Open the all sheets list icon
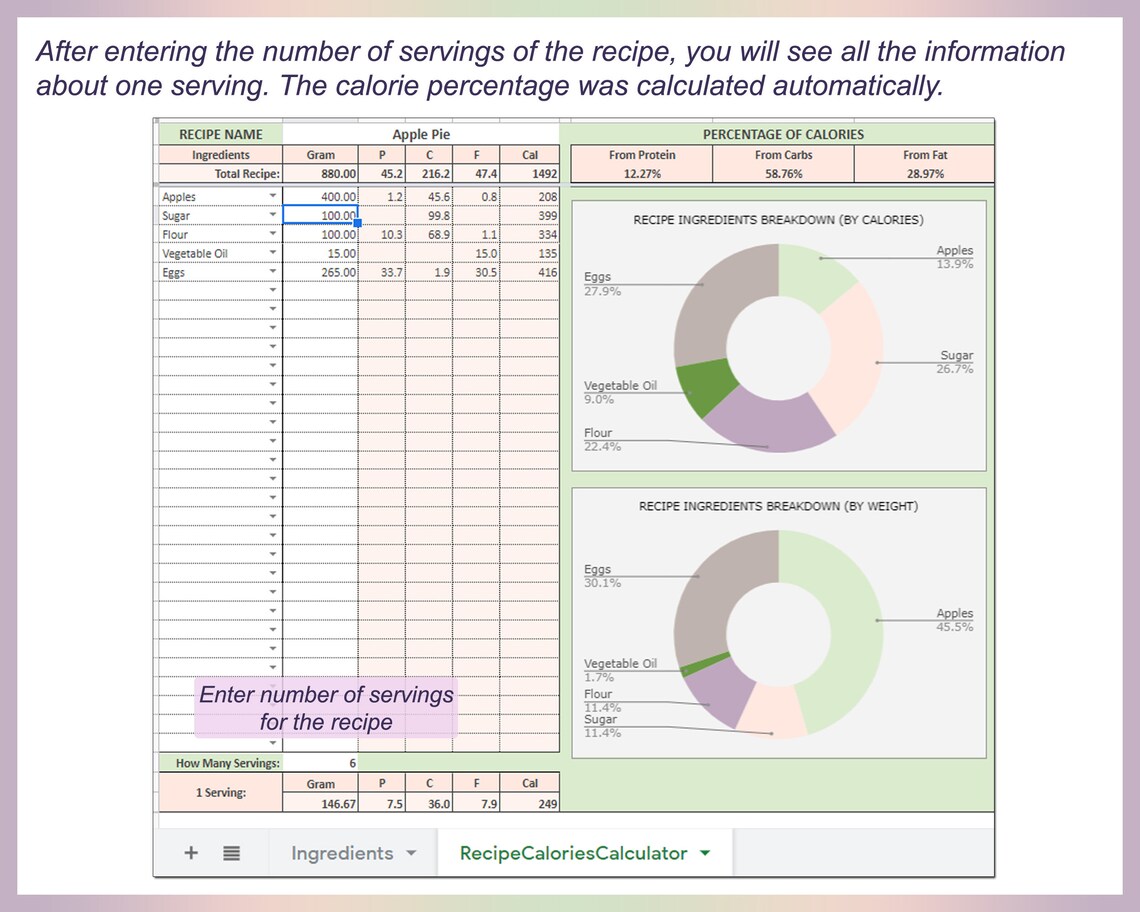The height and width of the screenshot is (912, 1140). pyautogui.click(x=229, y=852)
